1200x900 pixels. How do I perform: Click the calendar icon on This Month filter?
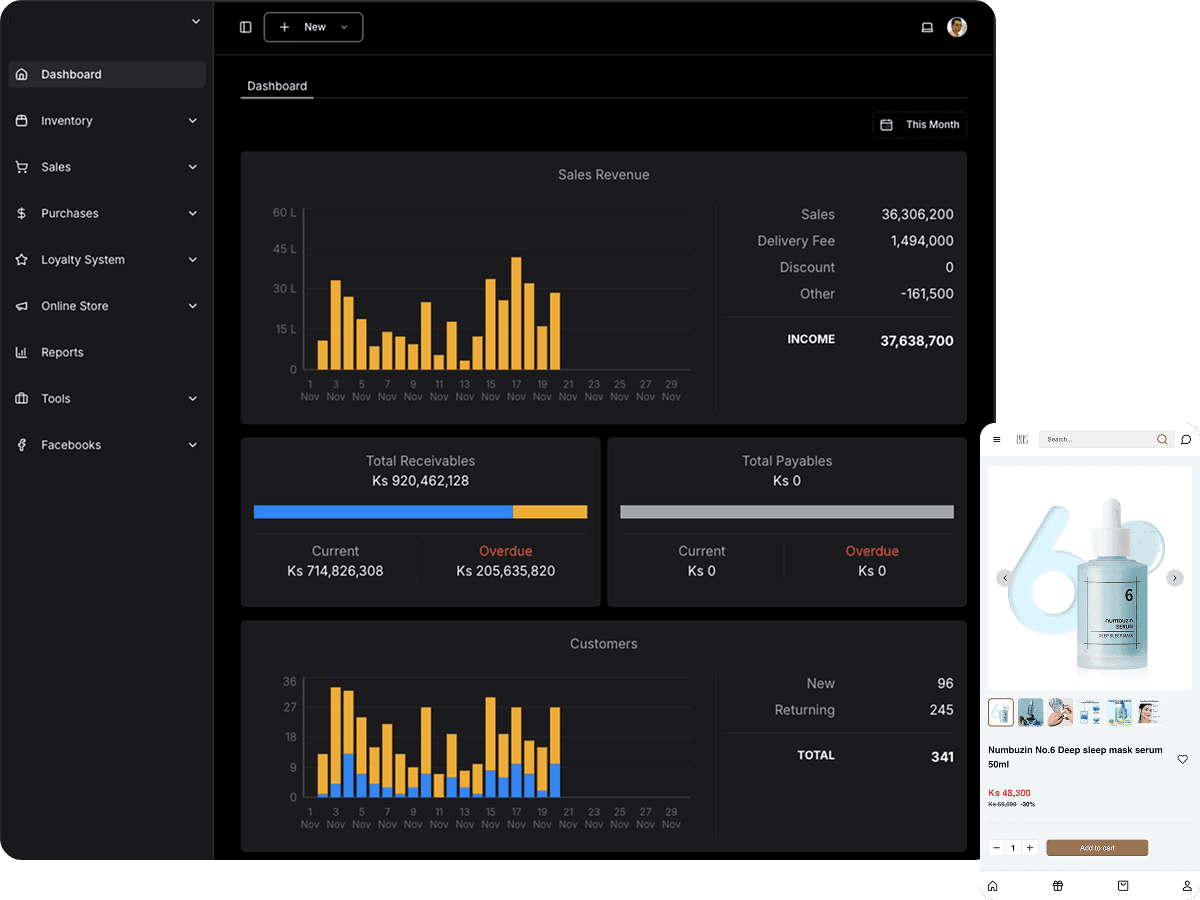886,124
